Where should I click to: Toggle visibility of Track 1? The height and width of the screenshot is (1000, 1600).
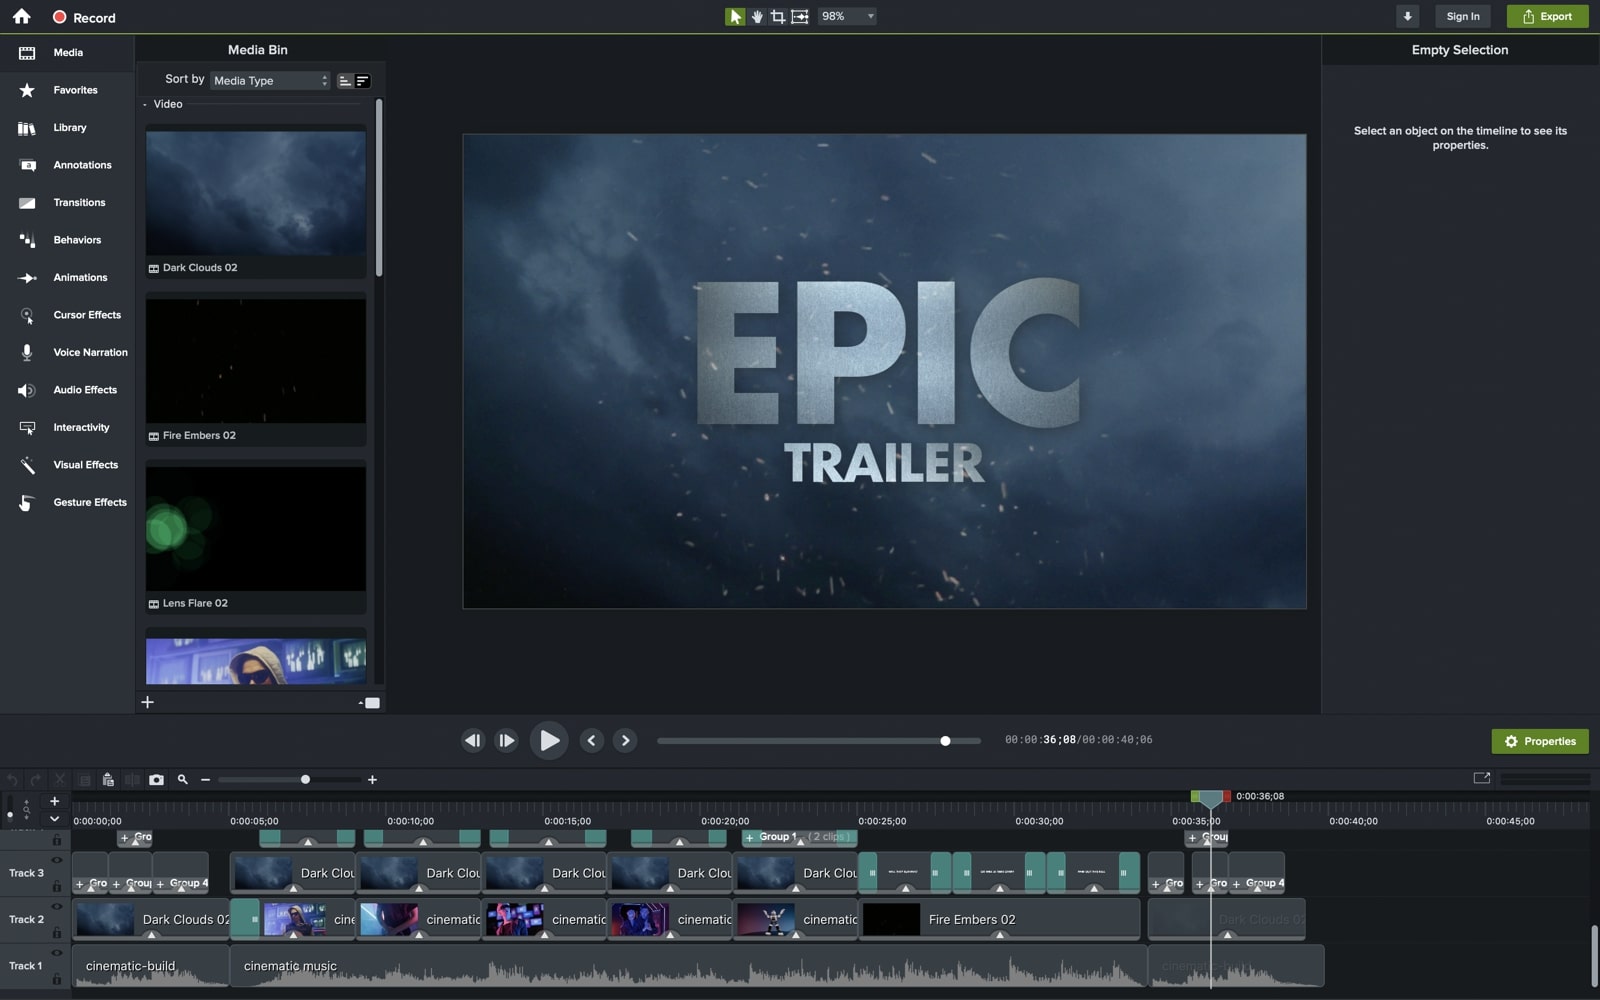click(x=57, y=953)
